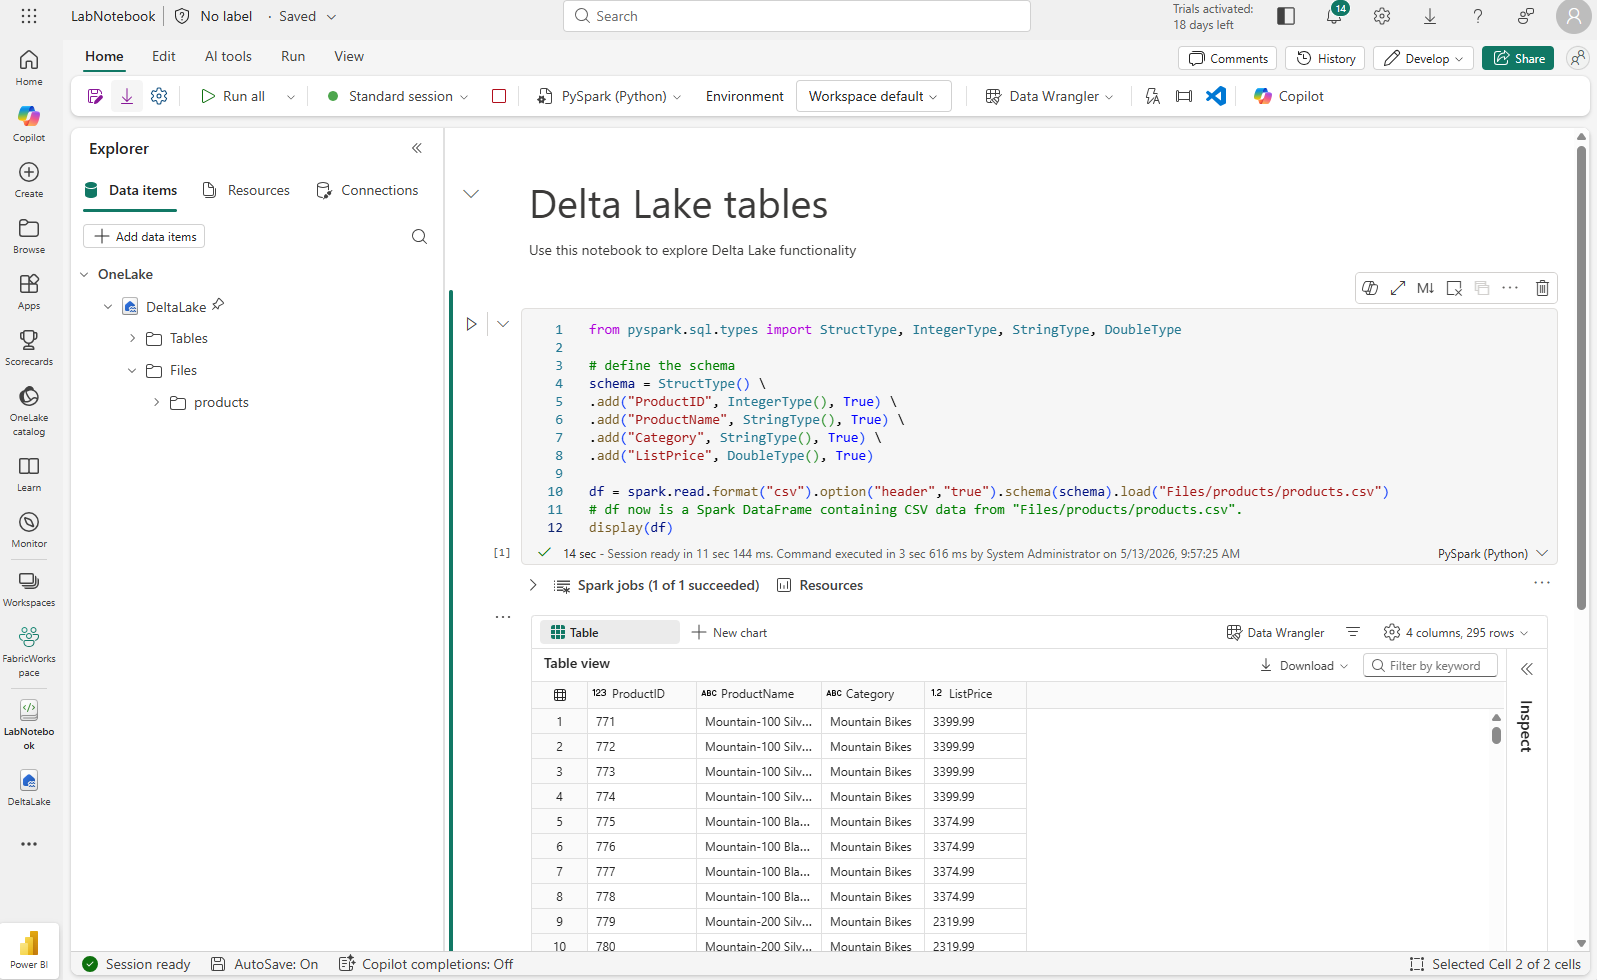Image resolution: width=1597 pixels, height=980 pixels.
Task: Open OneLake catalog in the sidebar
Action: pyautogui.click(x=29, y=411)
